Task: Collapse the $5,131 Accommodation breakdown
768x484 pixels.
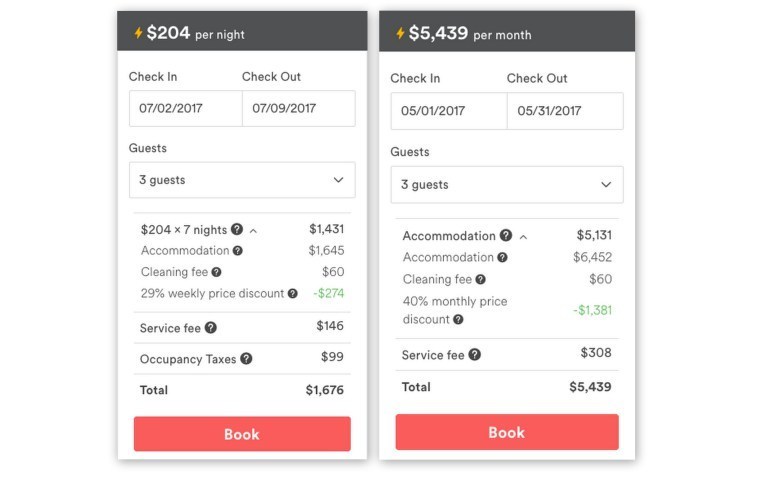Action: point(523,237)
